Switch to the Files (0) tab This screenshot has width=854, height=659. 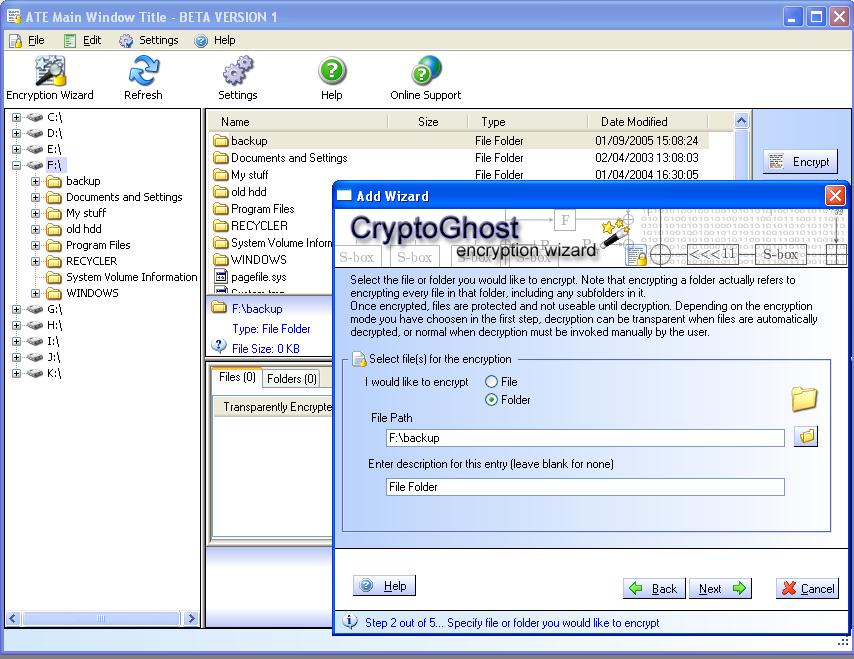pyautogui.click(x=237, y=377)
